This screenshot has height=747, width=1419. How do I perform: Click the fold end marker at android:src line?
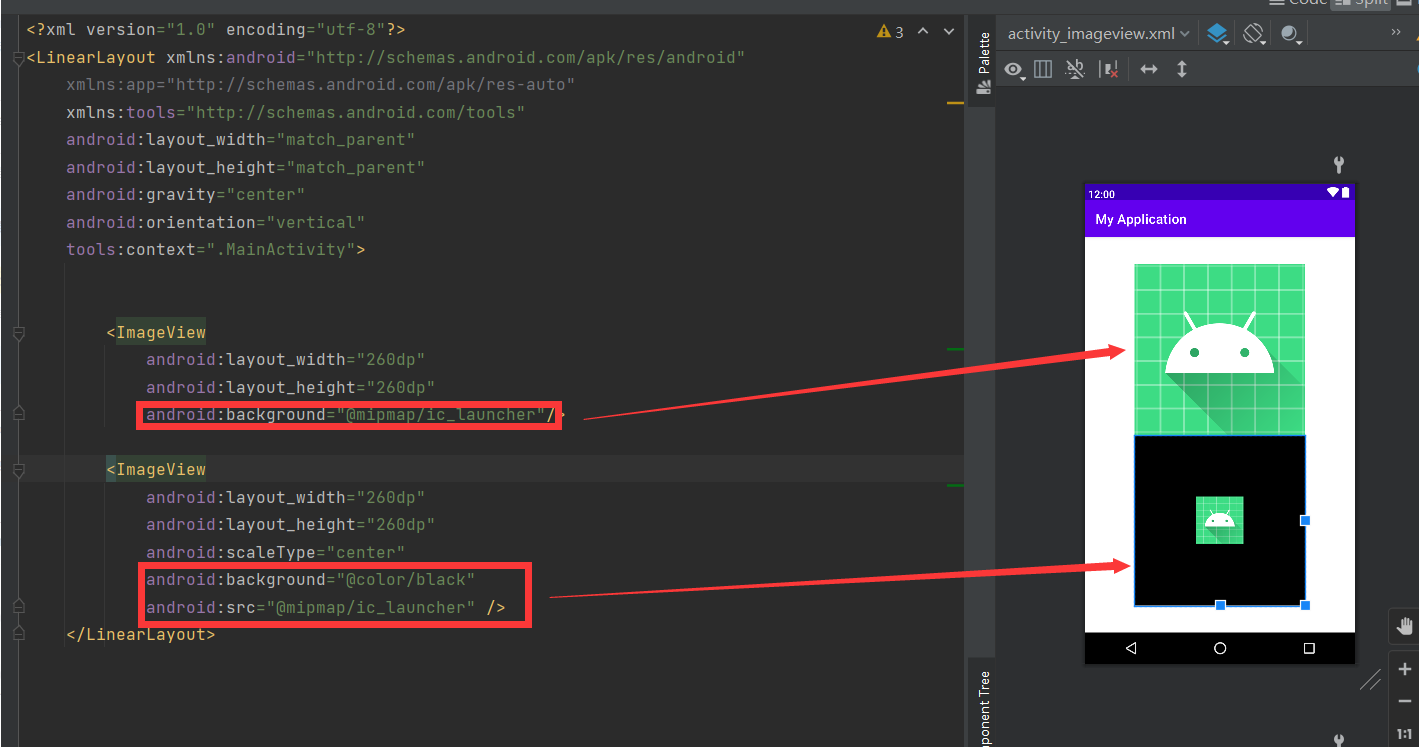(x=18, y=607)
